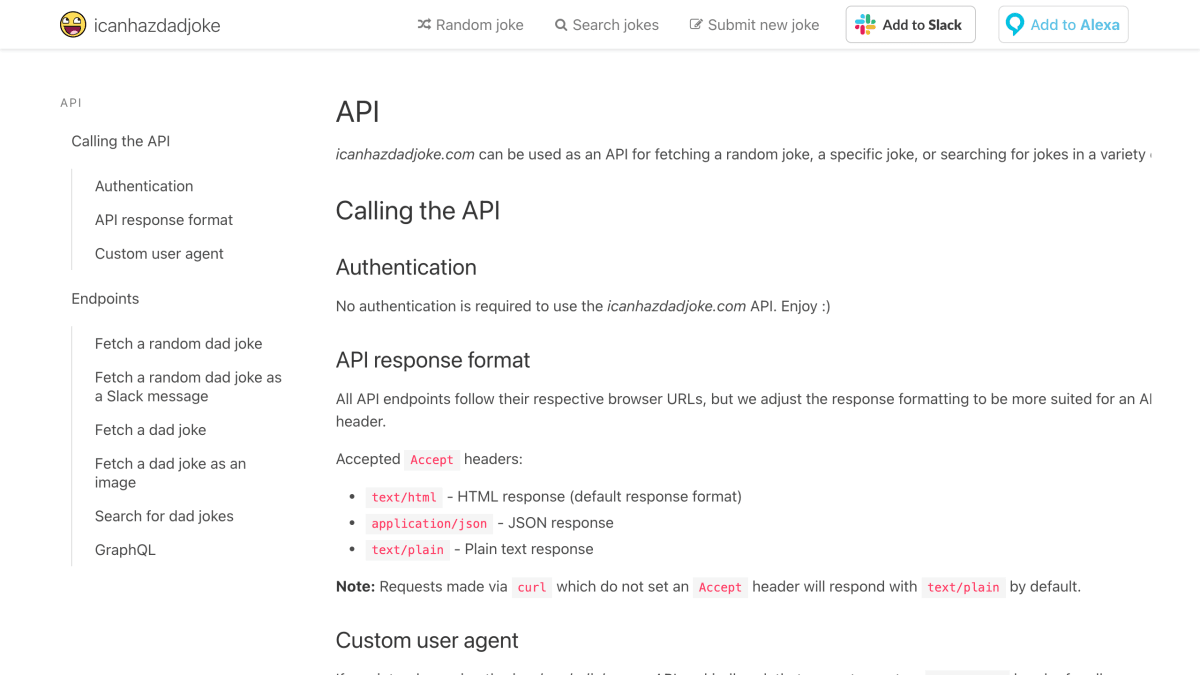The height and width of the screenshot is (675, 1200).
Task: Open Fetch a random dad joke as Slack message
Action: (188, 387)
